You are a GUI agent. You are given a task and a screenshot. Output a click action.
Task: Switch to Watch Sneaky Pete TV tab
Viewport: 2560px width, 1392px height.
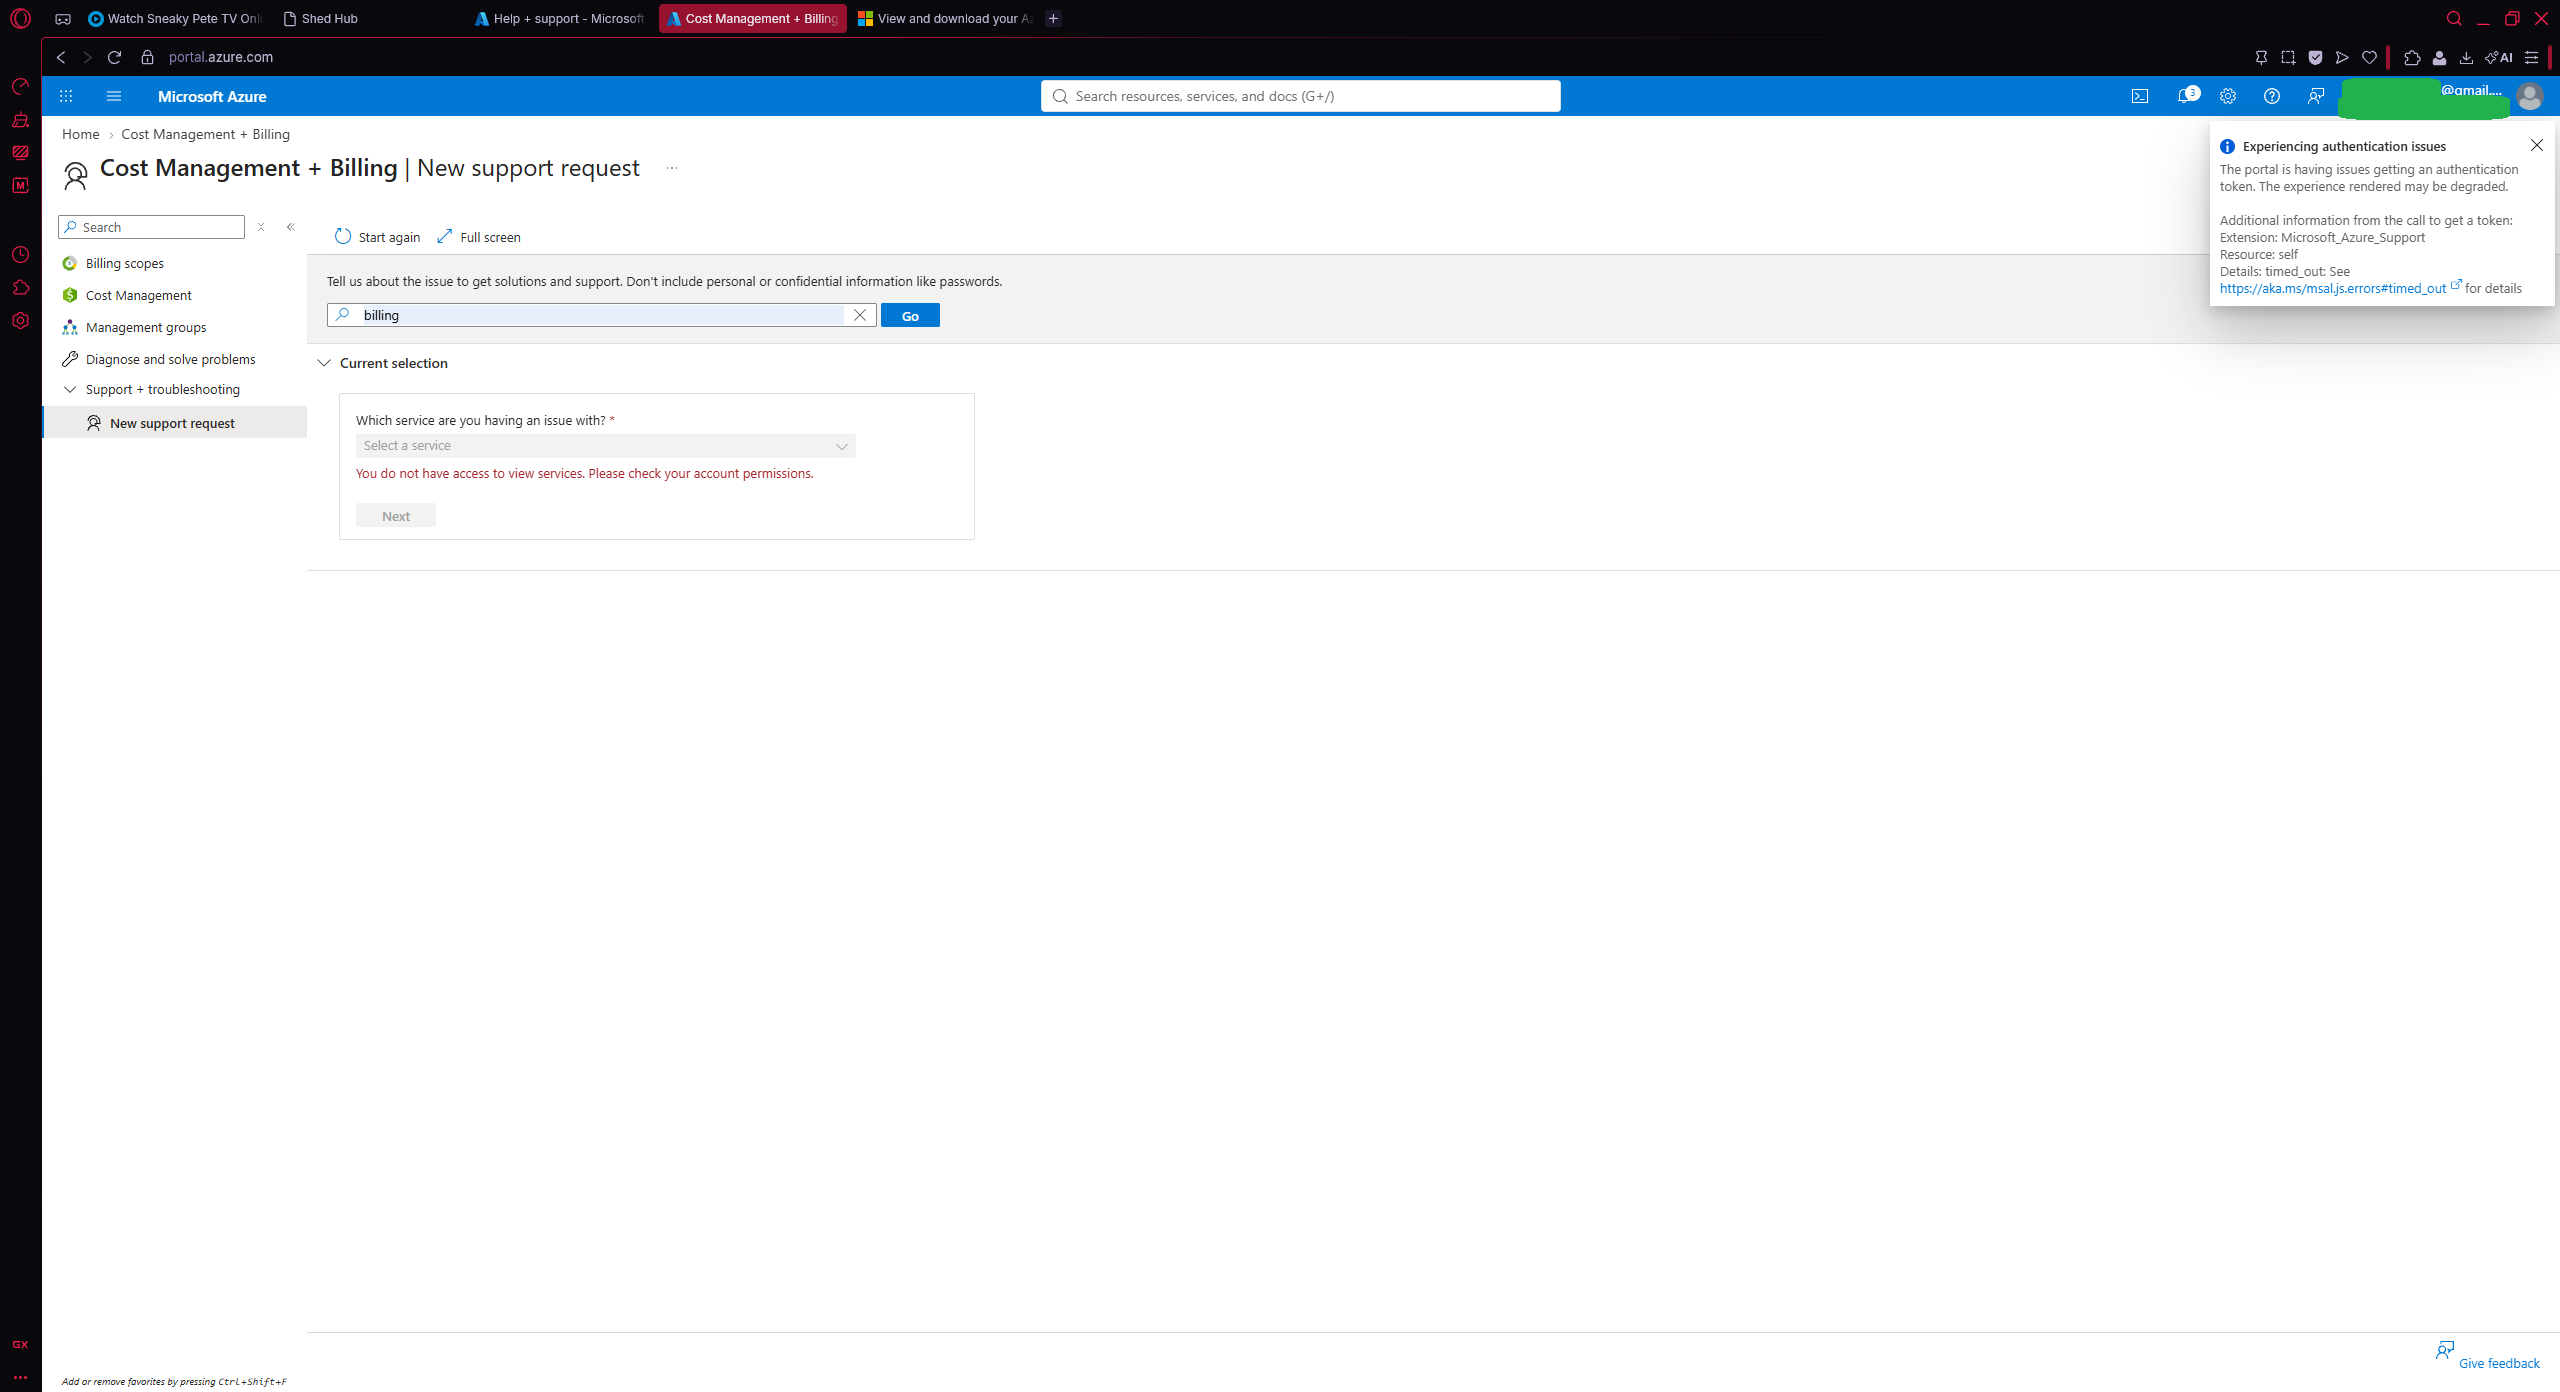tap(175, 18)
